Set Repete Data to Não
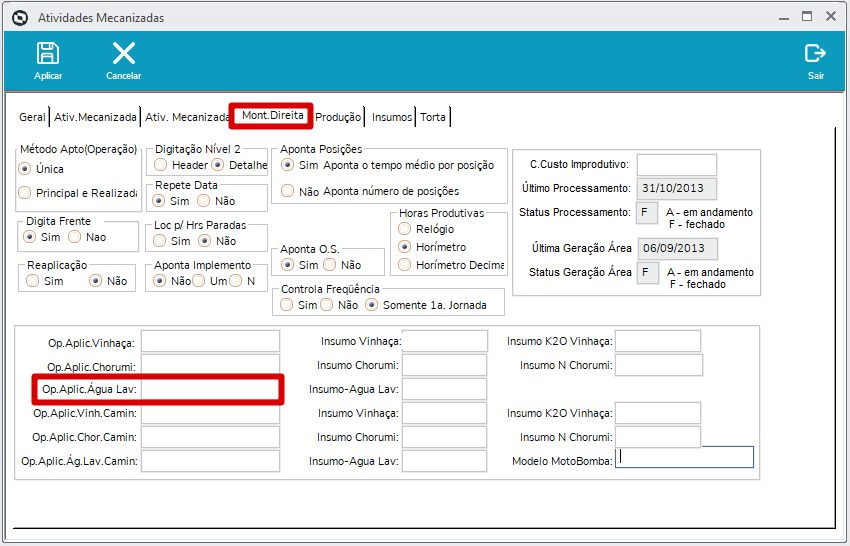The height and width of the screenshot is (546, 850). (203, 201)
